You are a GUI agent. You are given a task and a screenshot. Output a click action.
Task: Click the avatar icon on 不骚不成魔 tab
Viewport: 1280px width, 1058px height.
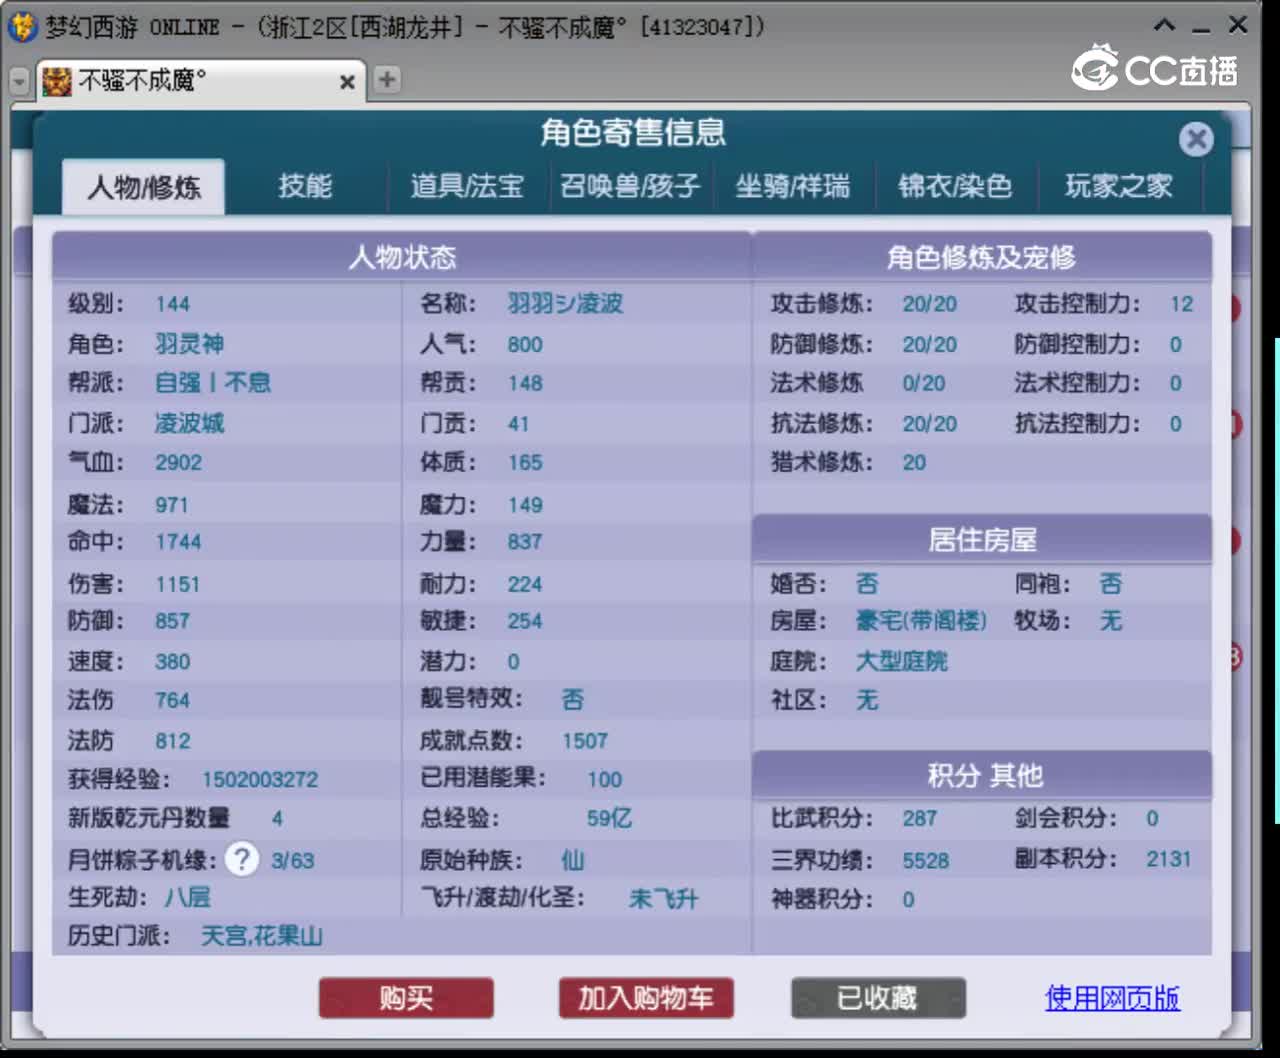(57, 81)
